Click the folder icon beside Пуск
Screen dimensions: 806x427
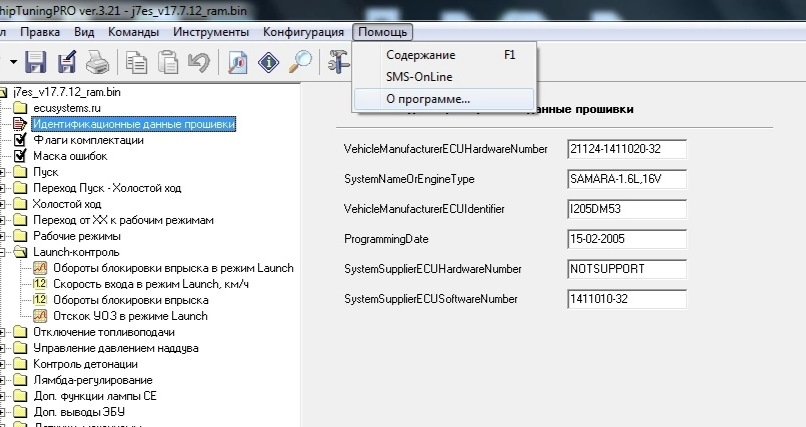[20, 172]
